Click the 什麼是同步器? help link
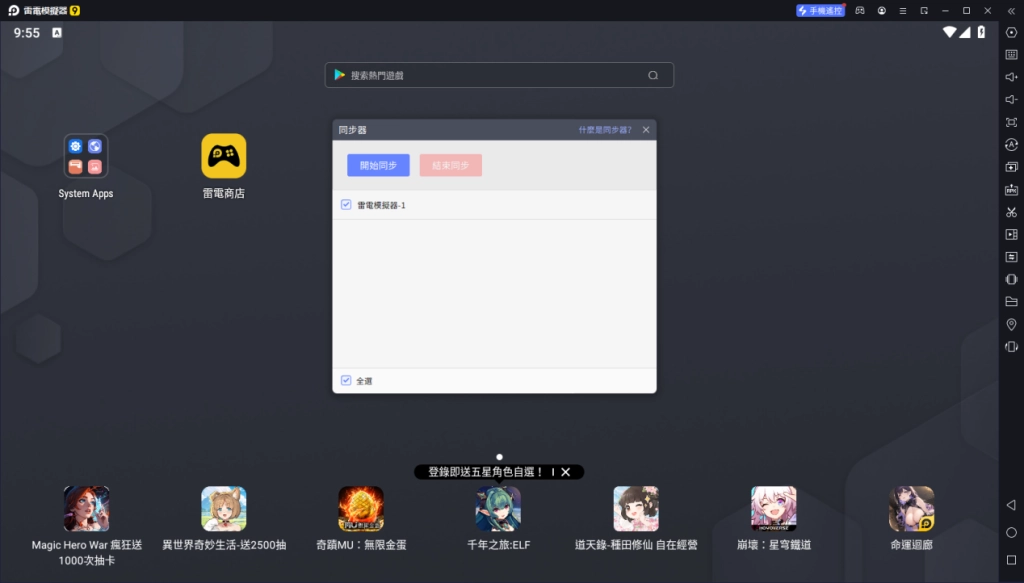The height and width of the screenshot is (583, 1024). pyautogui.click(x=604, y=130)
